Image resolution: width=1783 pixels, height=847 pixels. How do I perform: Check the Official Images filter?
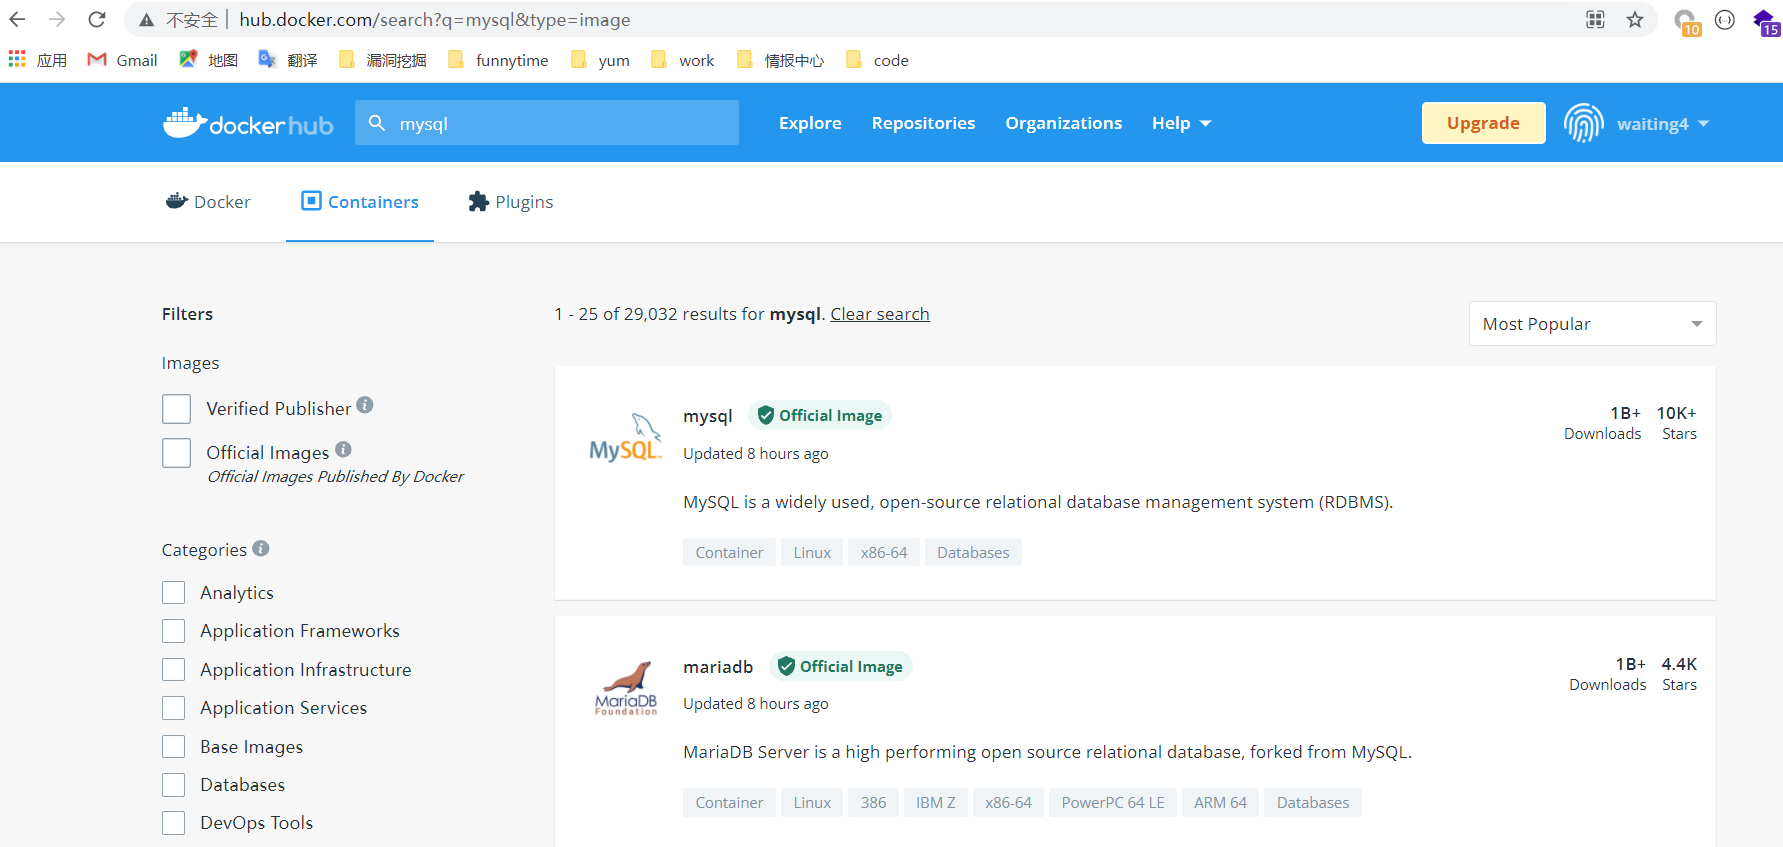[x=177, y=453]
